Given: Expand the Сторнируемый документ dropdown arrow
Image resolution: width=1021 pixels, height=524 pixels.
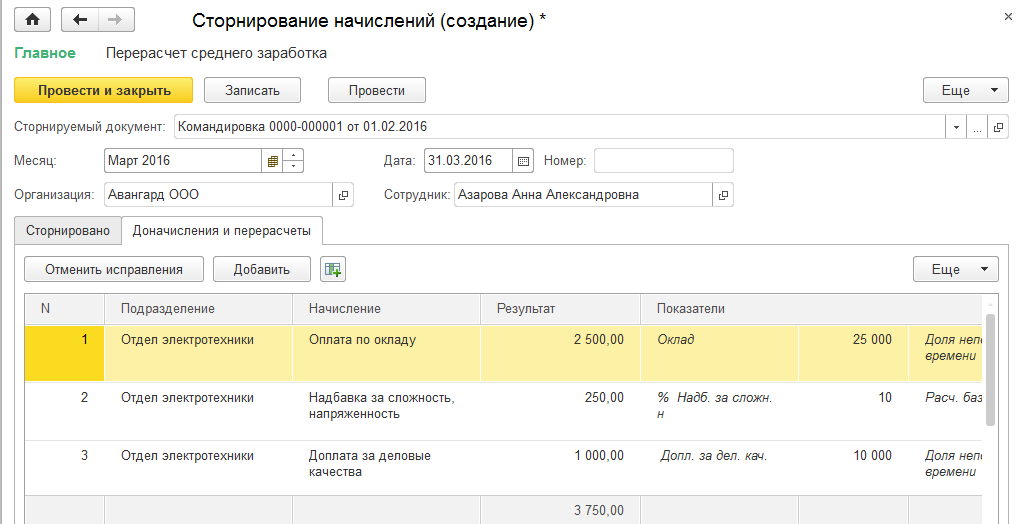Looking at the screenshot, I should coord(956,127).
